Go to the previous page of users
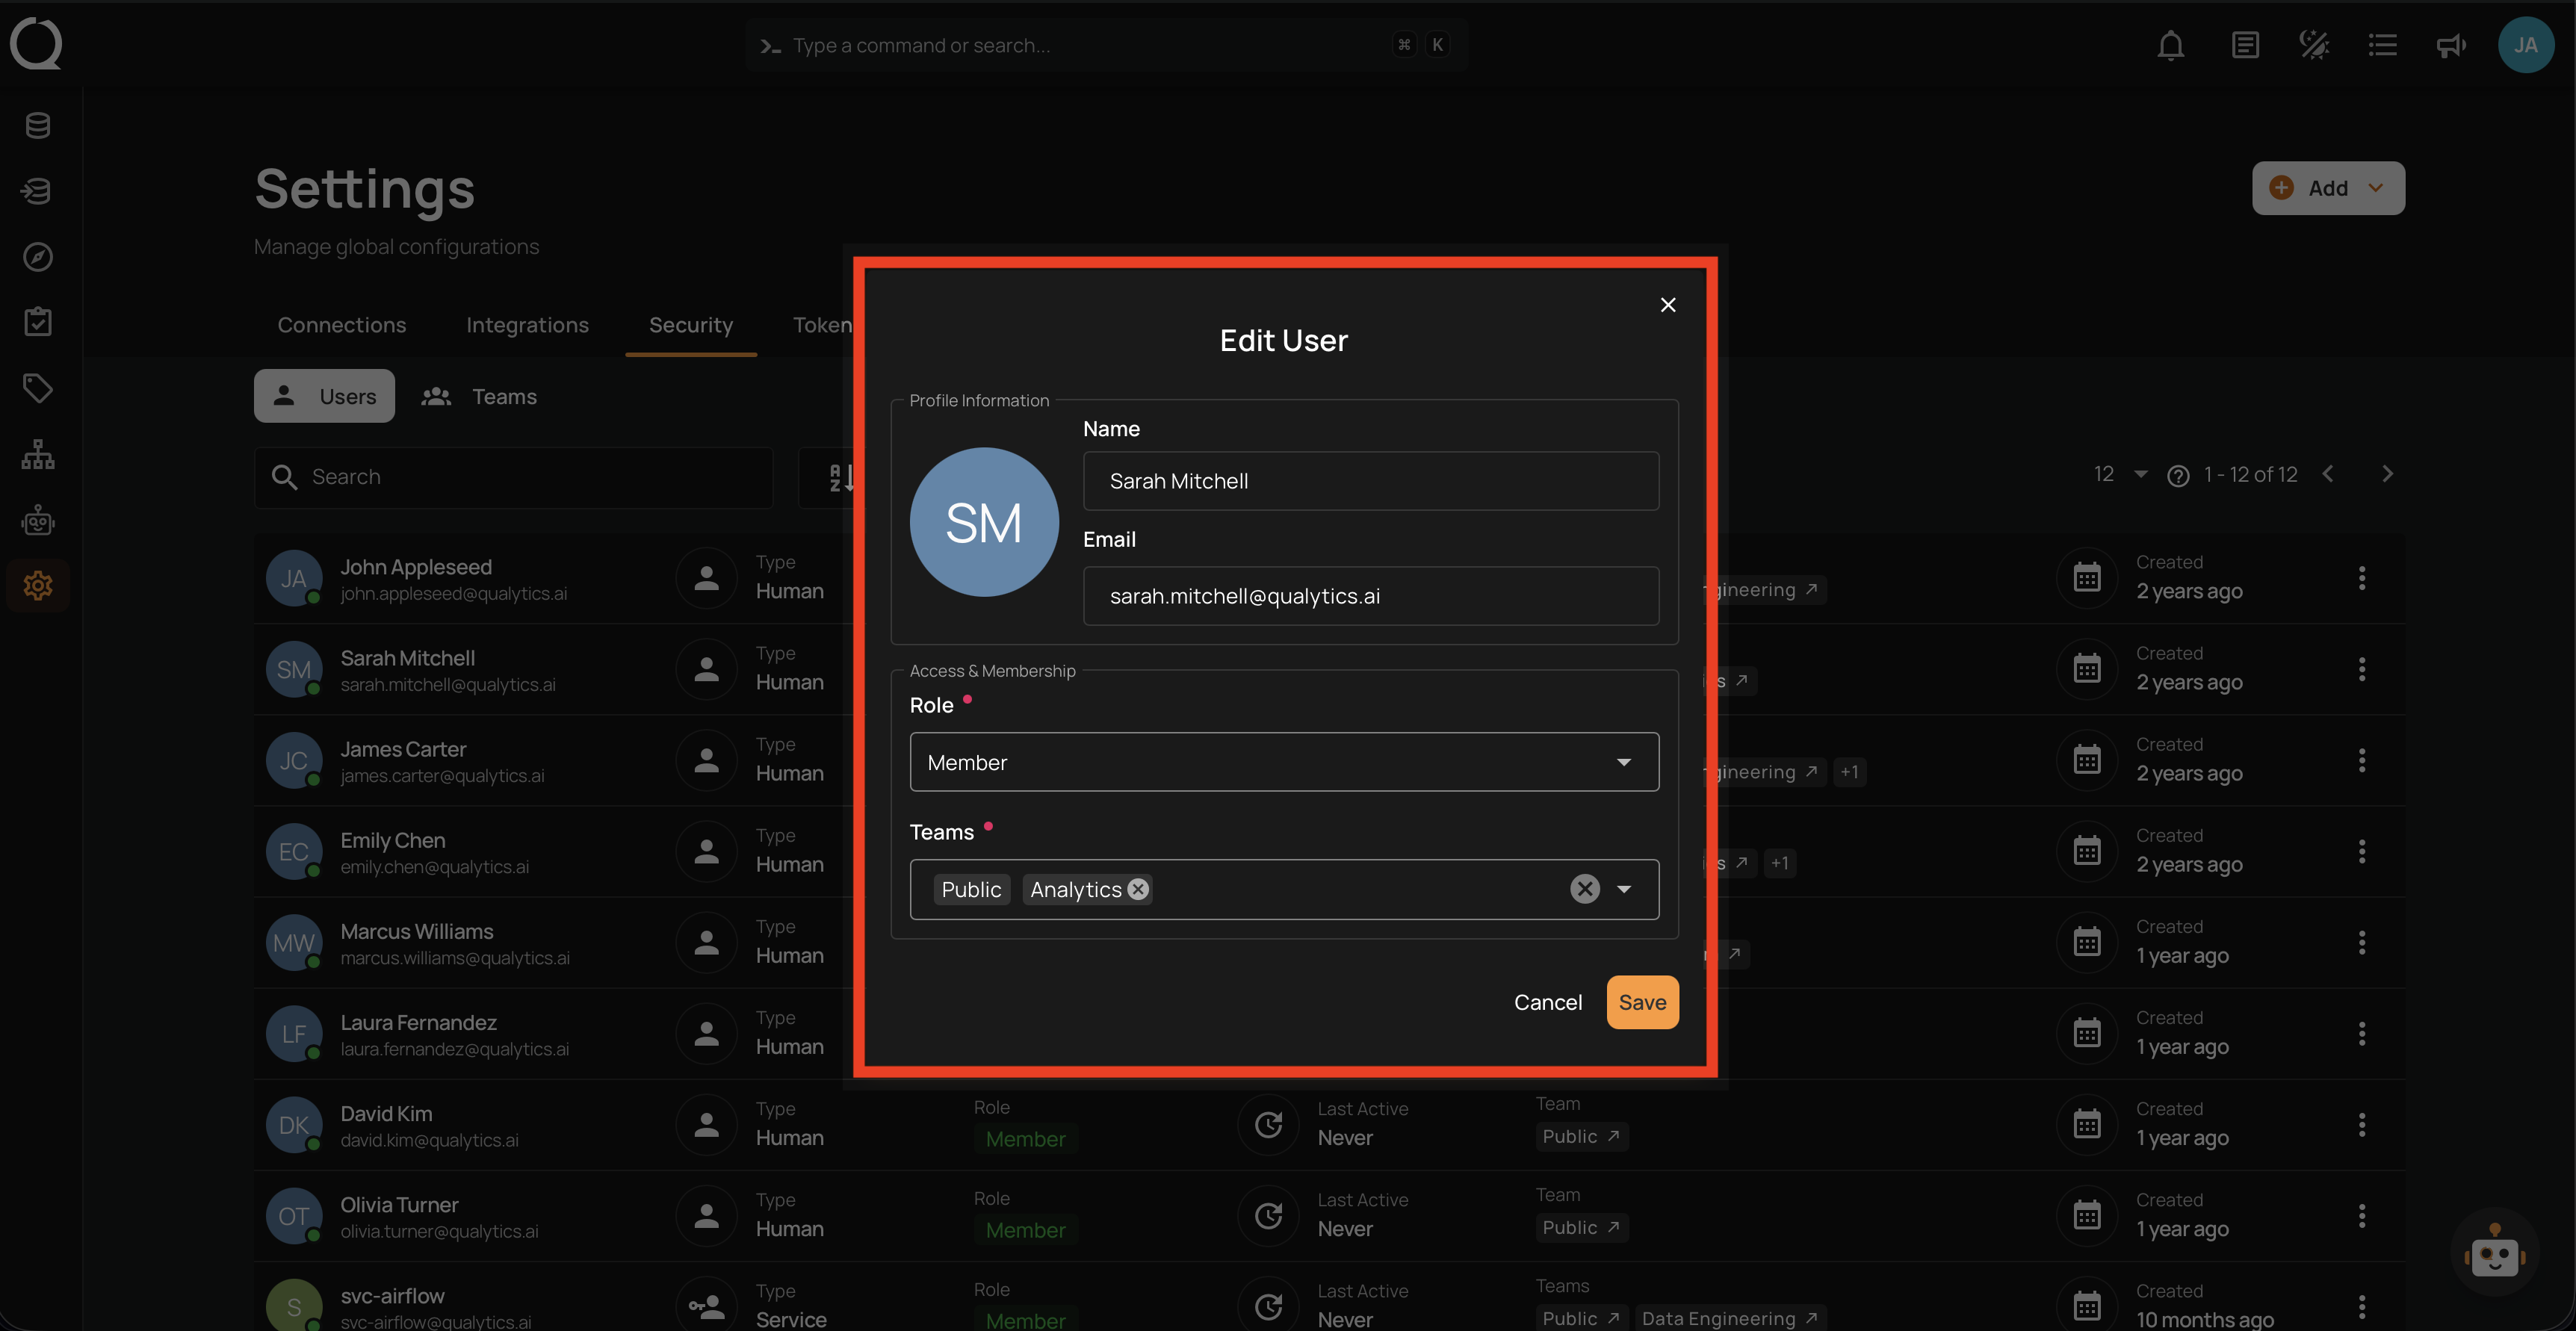Screen dimensions: 2576x1331 pos(2328,474)
